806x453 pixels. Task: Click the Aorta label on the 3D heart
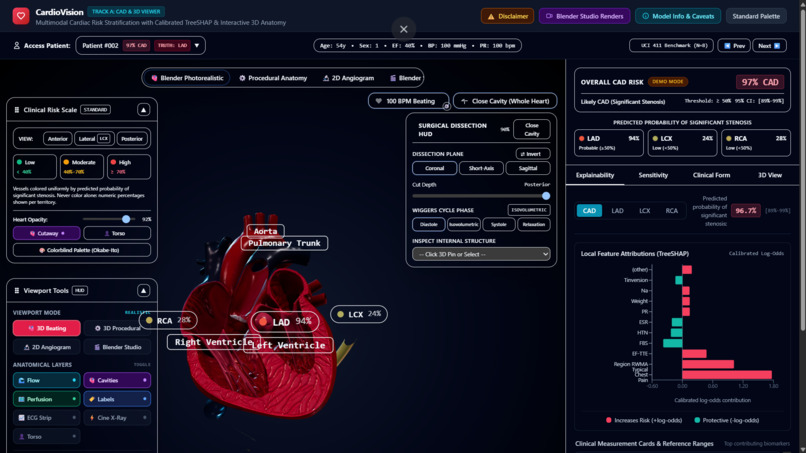[x=265, y=231]
